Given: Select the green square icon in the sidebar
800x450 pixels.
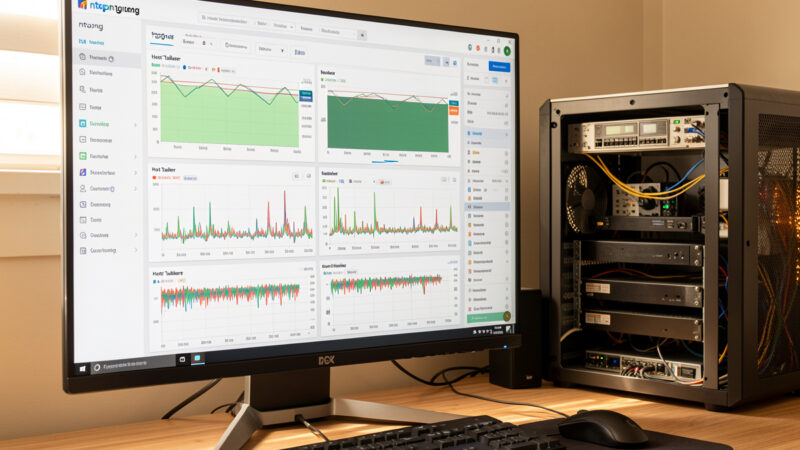Looking at the screenshot, I should coord(83,156).
